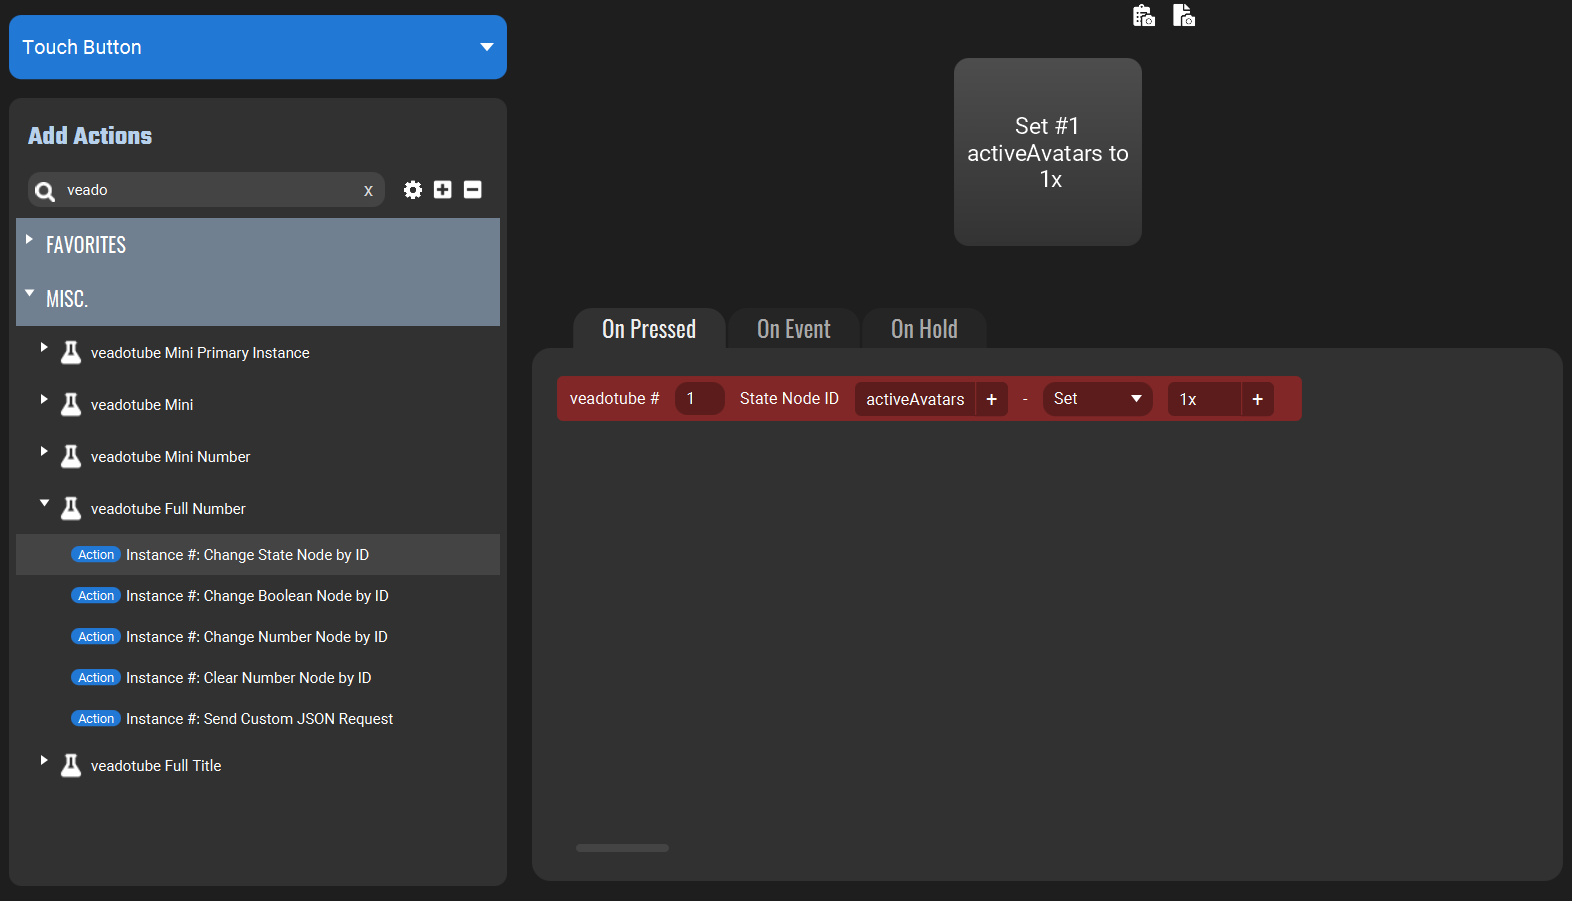Open the action list settings gear
Image resolution: width=1572 pixels, height=901 pixels.
tap(413, 190)
